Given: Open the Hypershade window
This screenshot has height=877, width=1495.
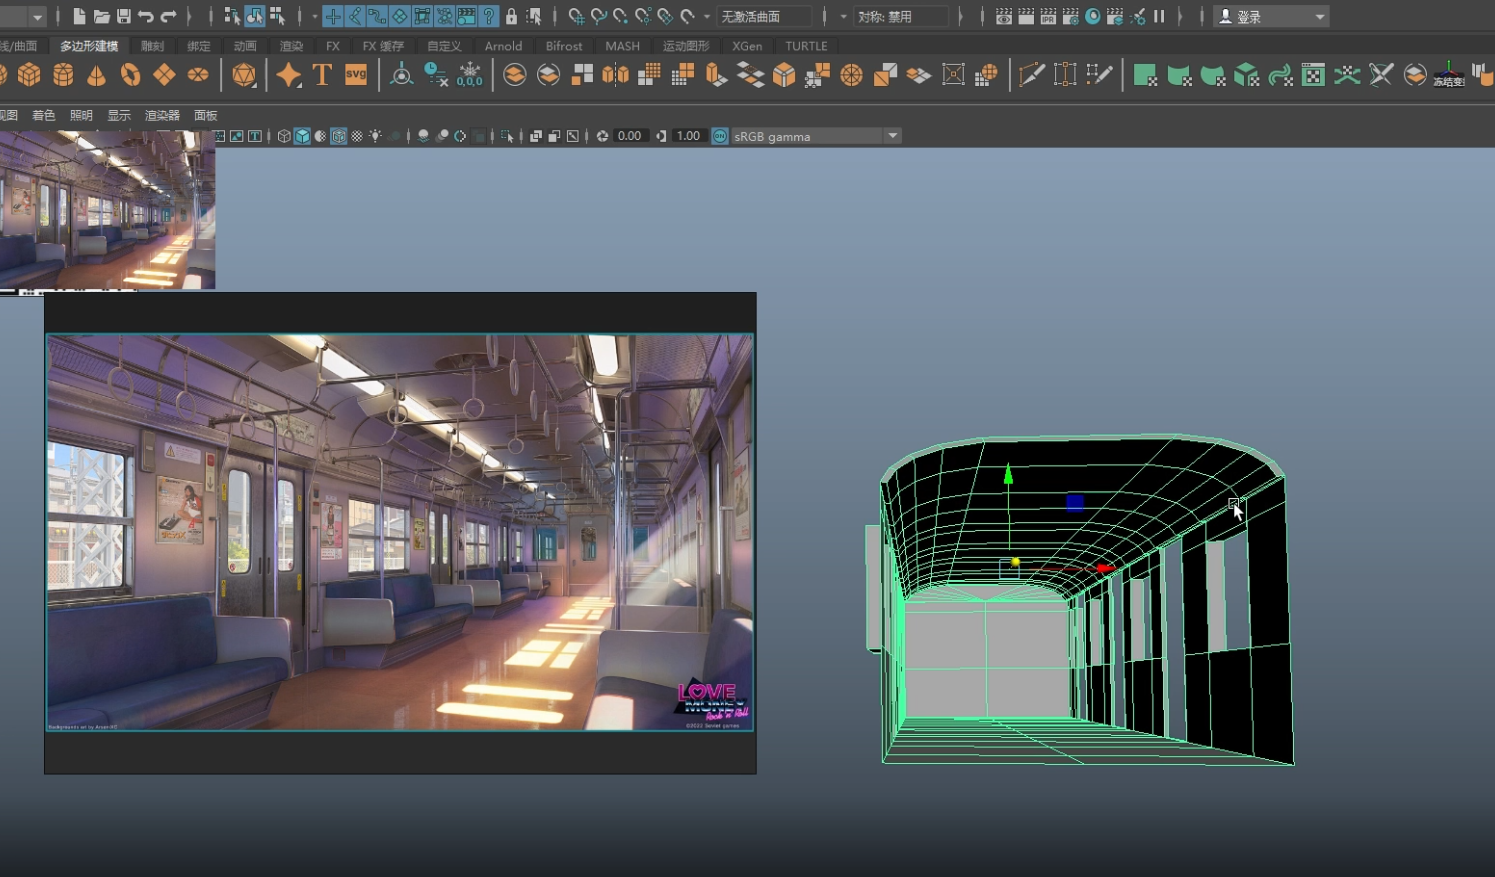Looking at the screenshot, I should tap(1092, 16).
